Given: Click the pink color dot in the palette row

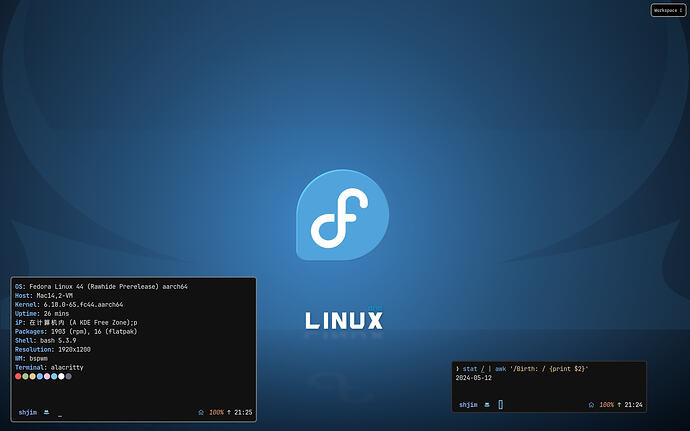Looking at the screenshot, I should [x=47, y=377].
